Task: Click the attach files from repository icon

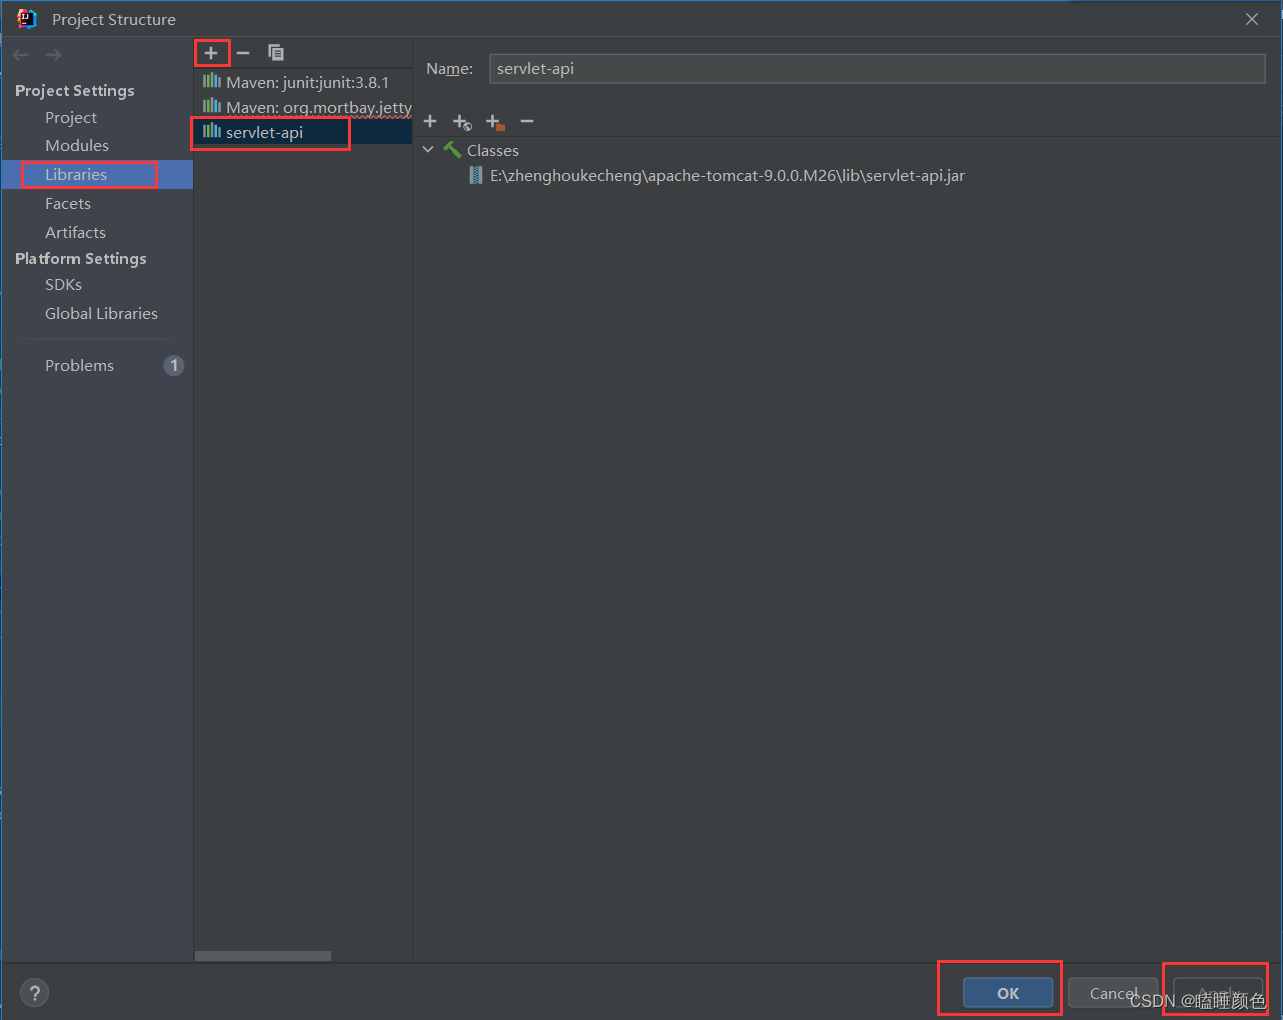Action: coord(462,121)
